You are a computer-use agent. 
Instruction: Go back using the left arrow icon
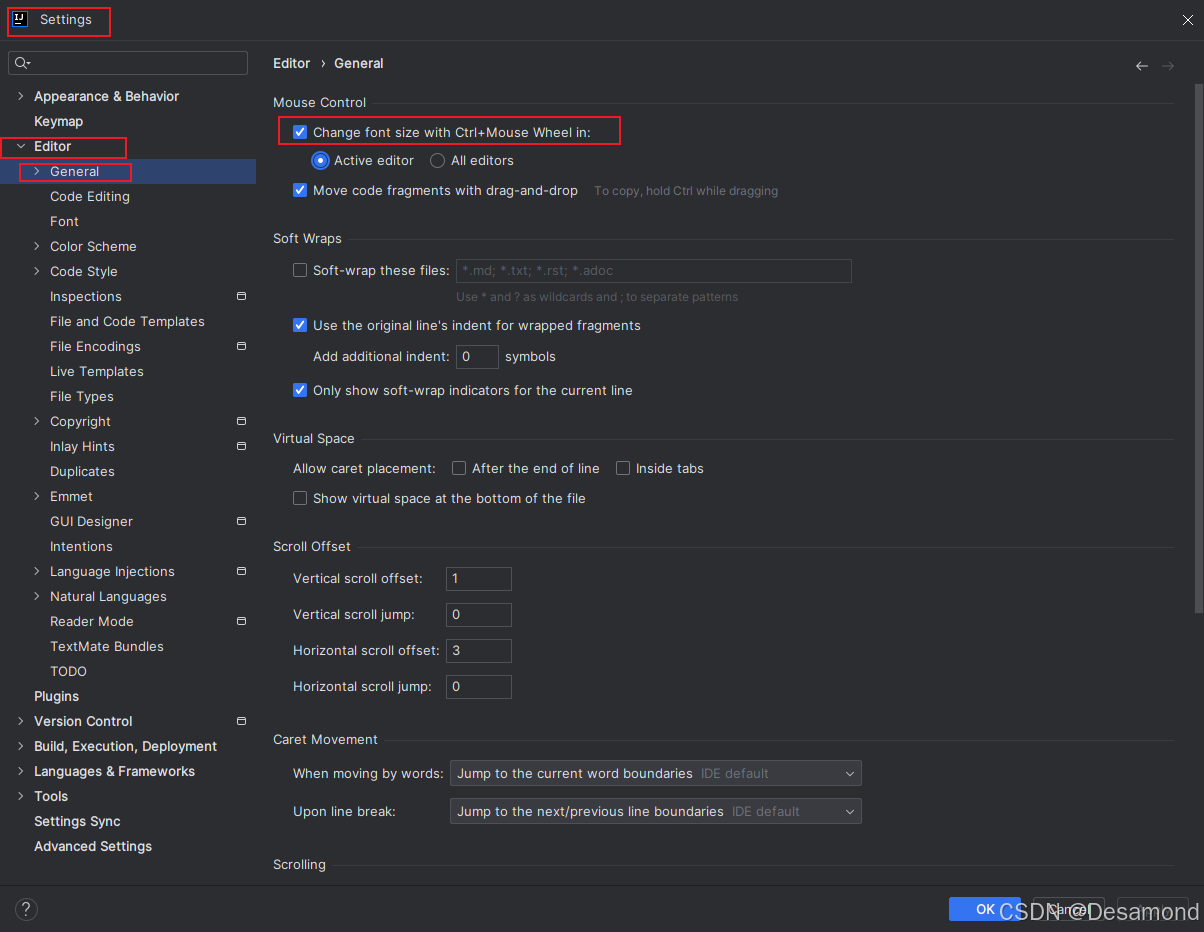[1142, 65]
